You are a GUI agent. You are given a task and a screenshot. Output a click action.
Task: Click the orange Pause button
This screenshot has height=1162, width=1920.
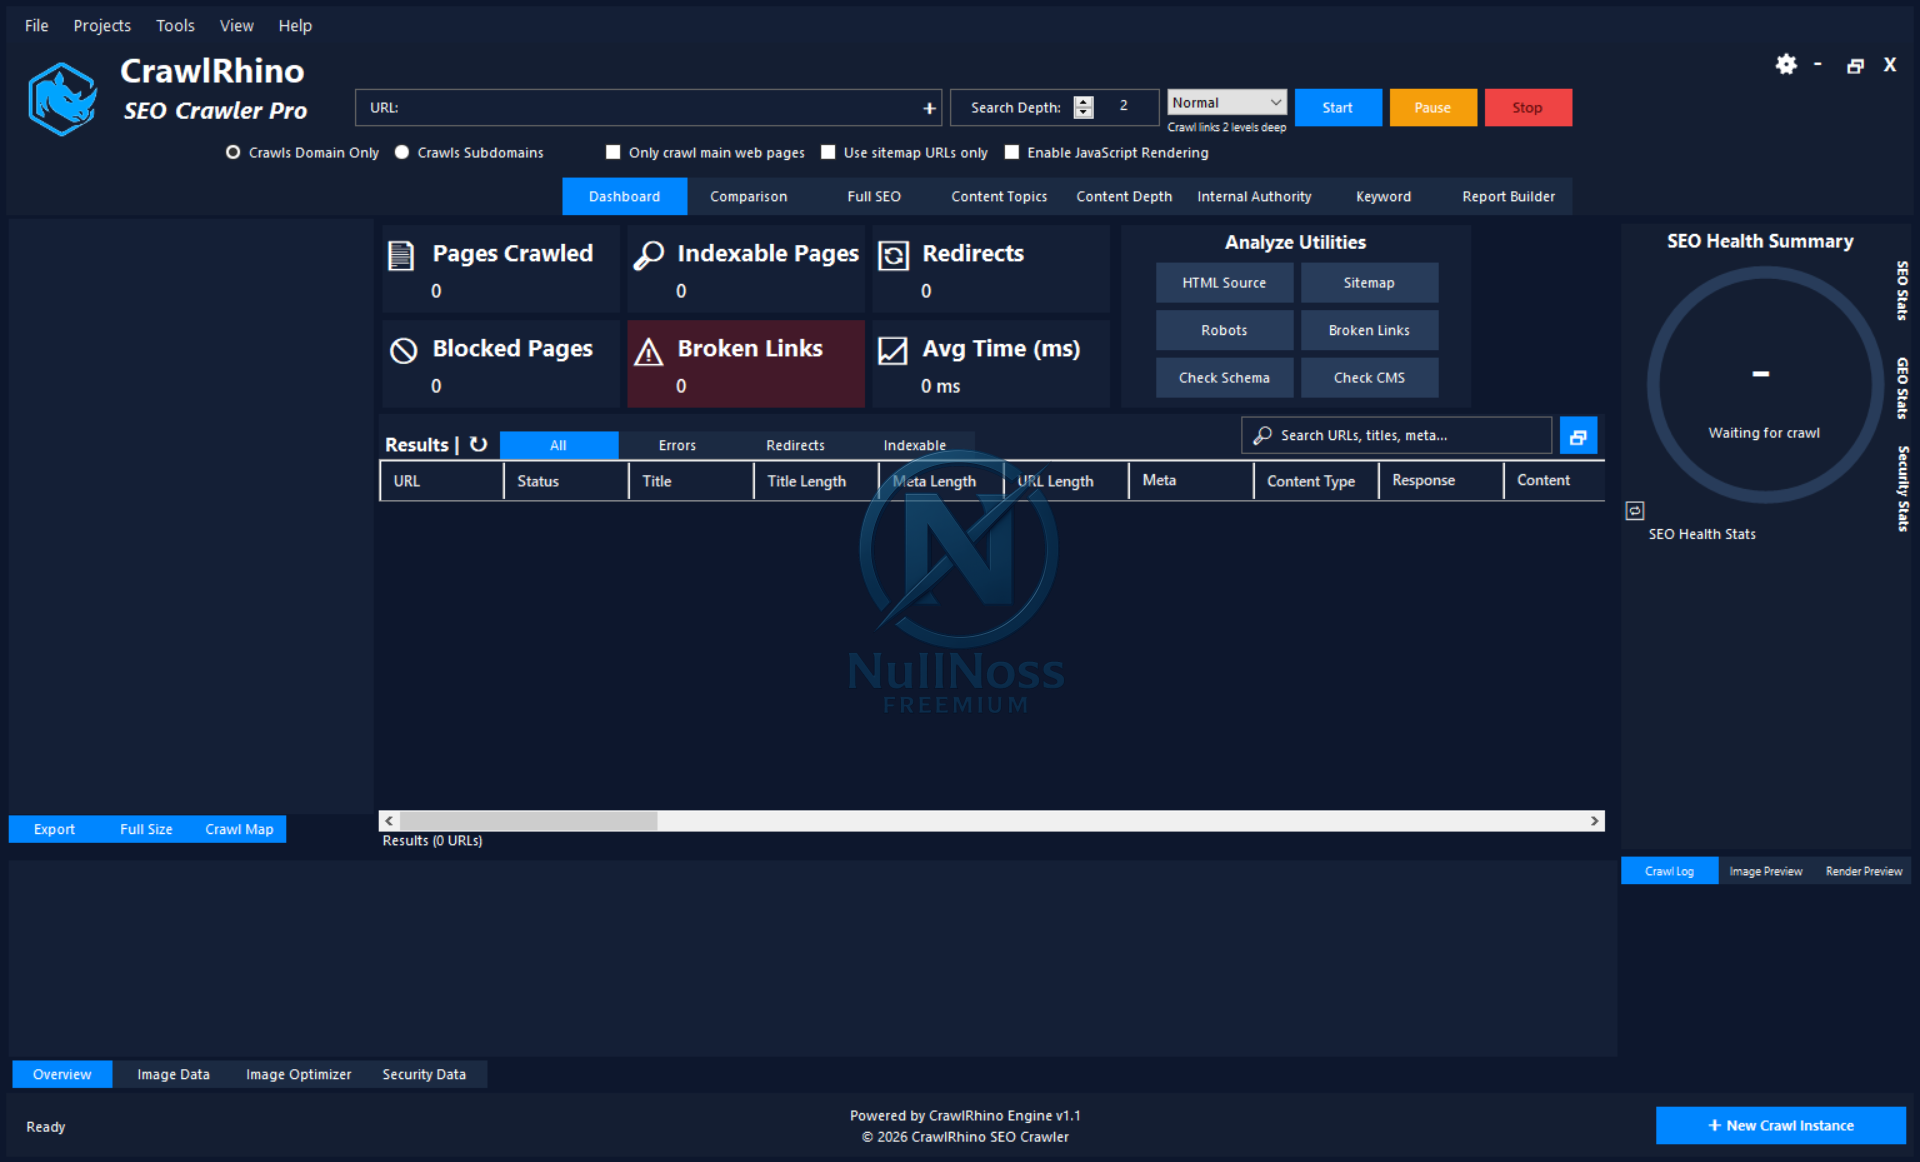click(x=1433, y=108)
